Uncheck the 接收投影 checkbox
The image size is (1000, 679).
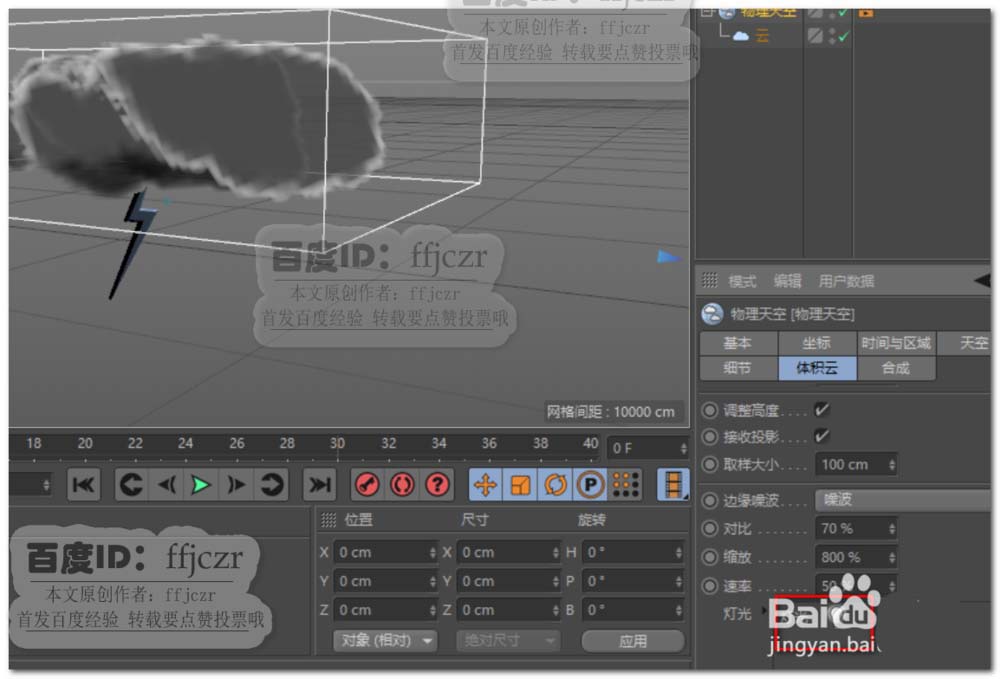[822, 436]
